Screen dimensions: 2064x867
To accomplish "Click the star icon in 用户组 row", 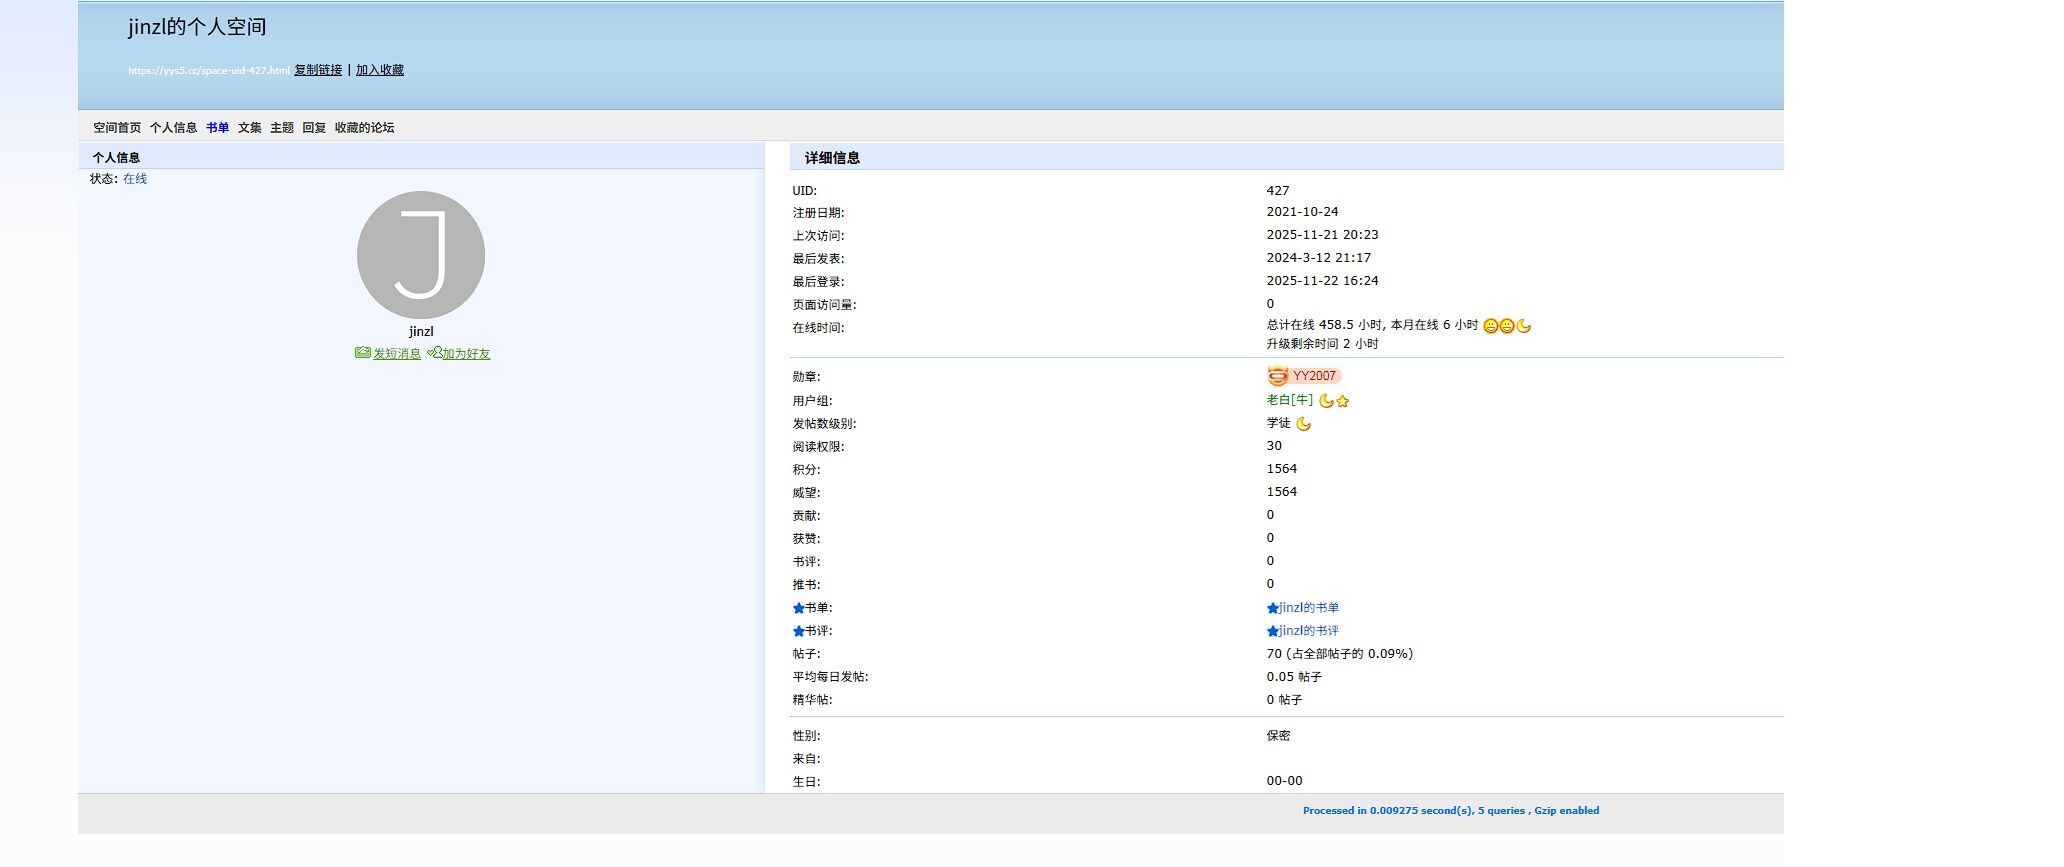I will [x=1342, y=401].
